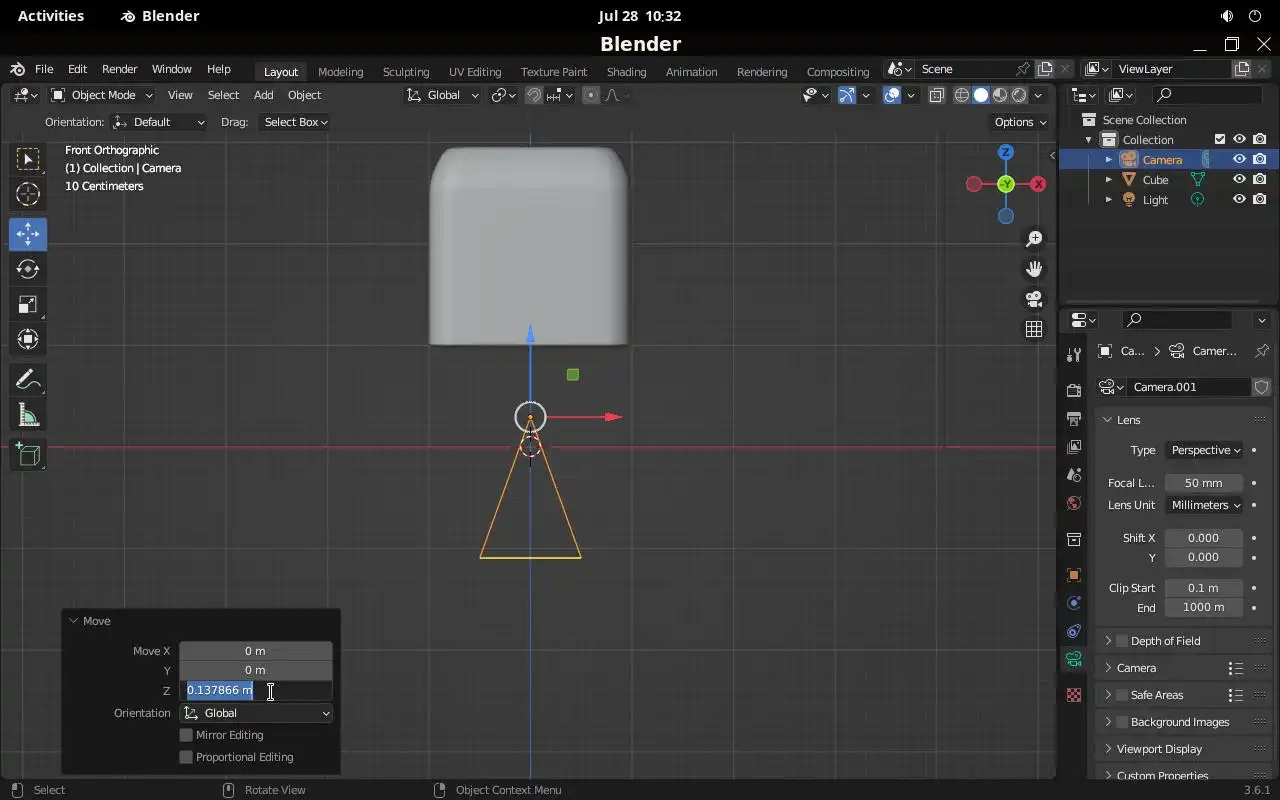Toggle Background Images checkbox

(1122, 722)
